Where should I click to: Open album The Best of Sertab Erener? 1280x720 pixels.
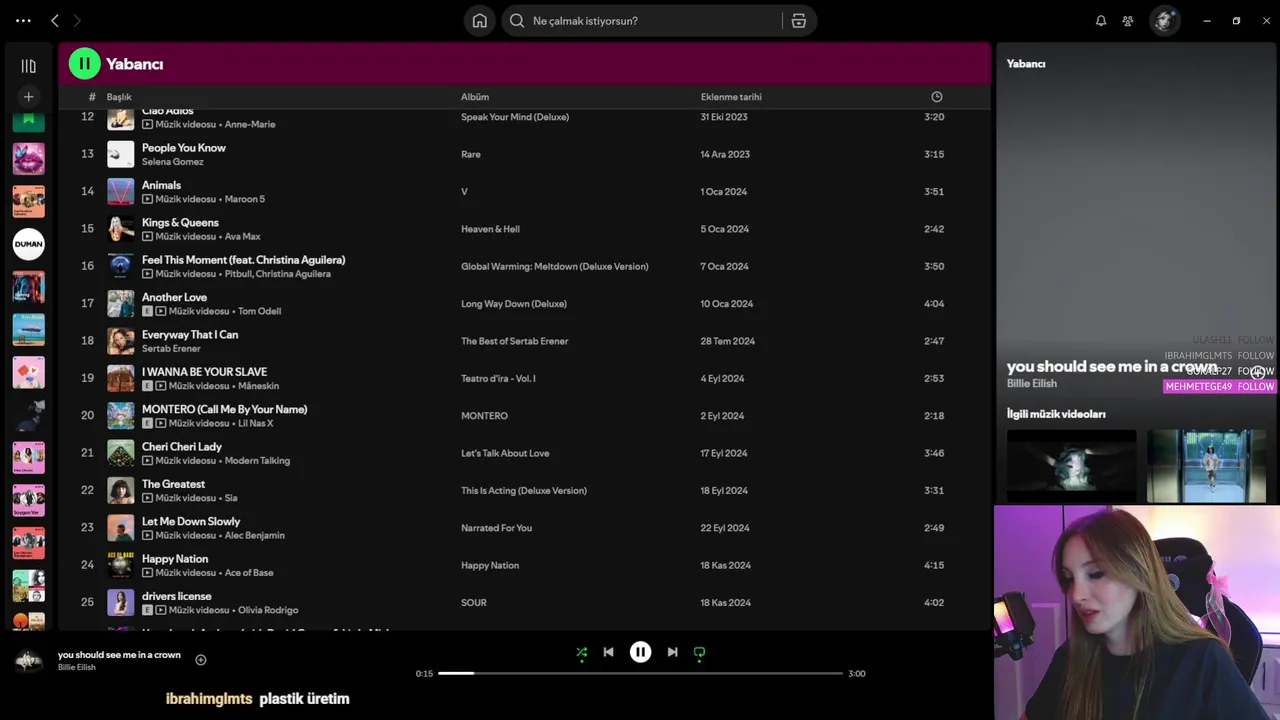tap(514, 341)
